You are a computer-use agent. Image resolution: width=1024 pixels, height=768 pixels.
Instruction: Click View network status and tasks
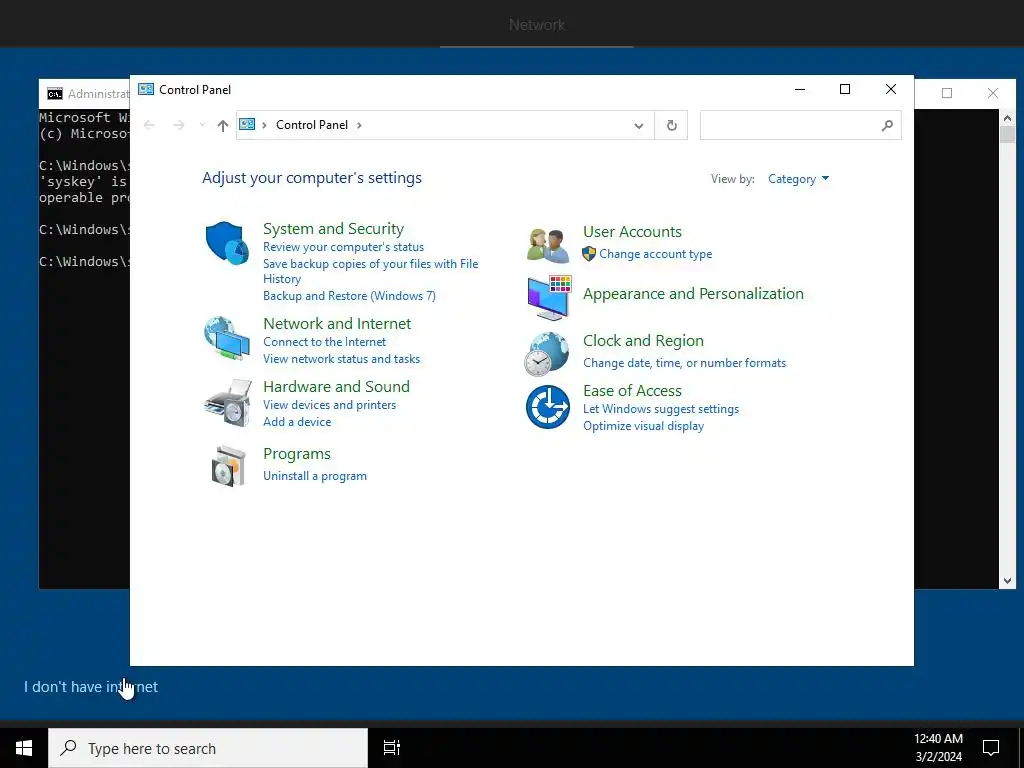[342, 359]
